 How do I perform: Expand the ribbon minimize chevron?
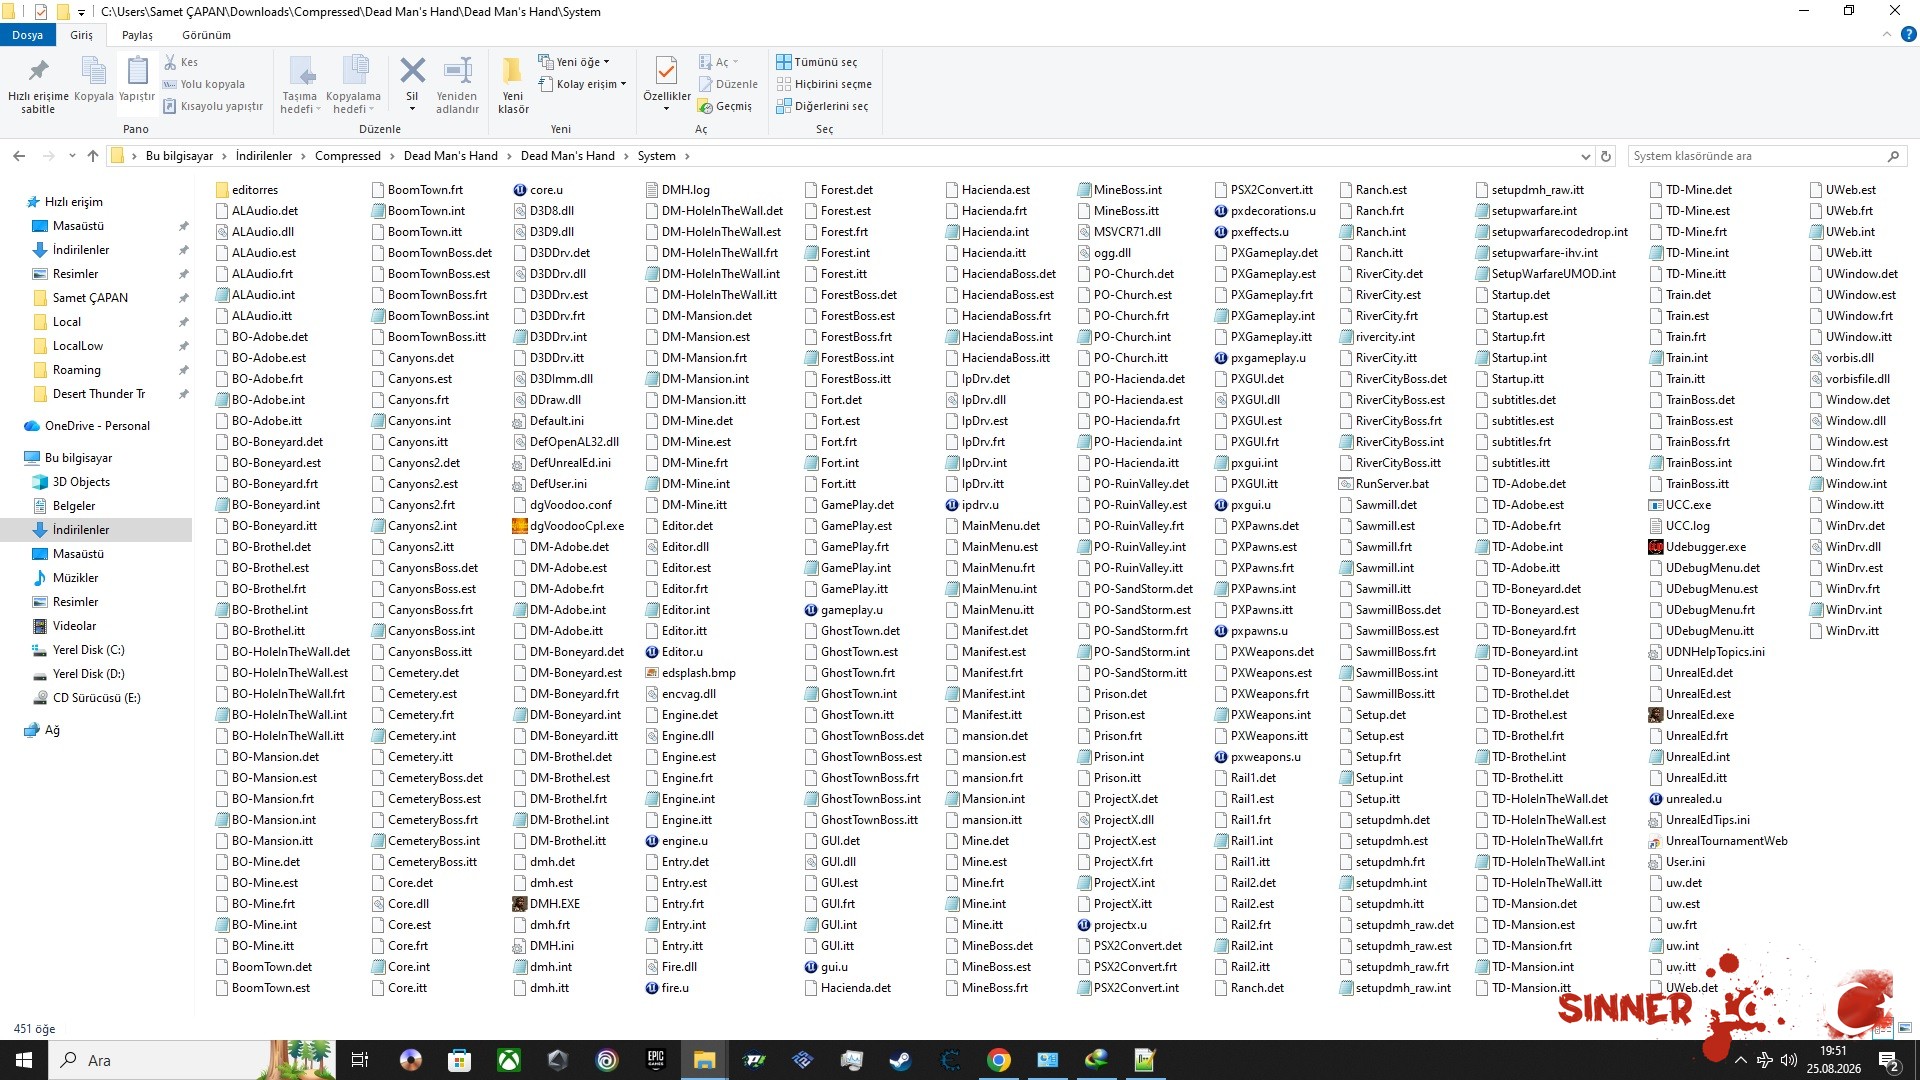pos(1887,35)
